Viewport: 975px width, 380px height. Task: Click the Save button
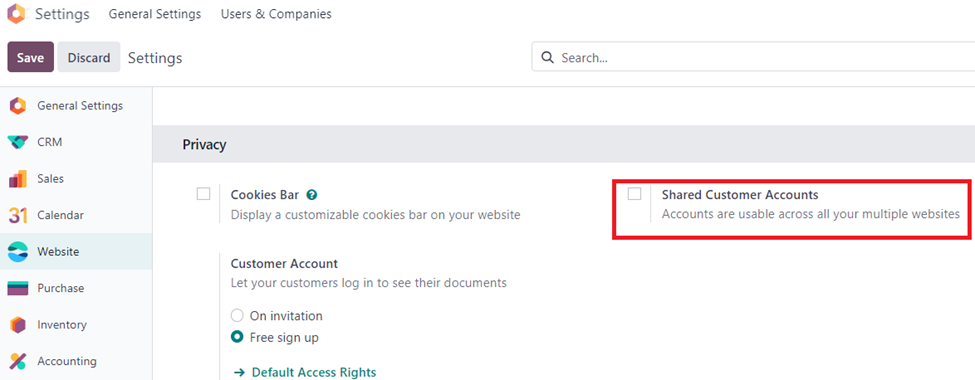30,57
